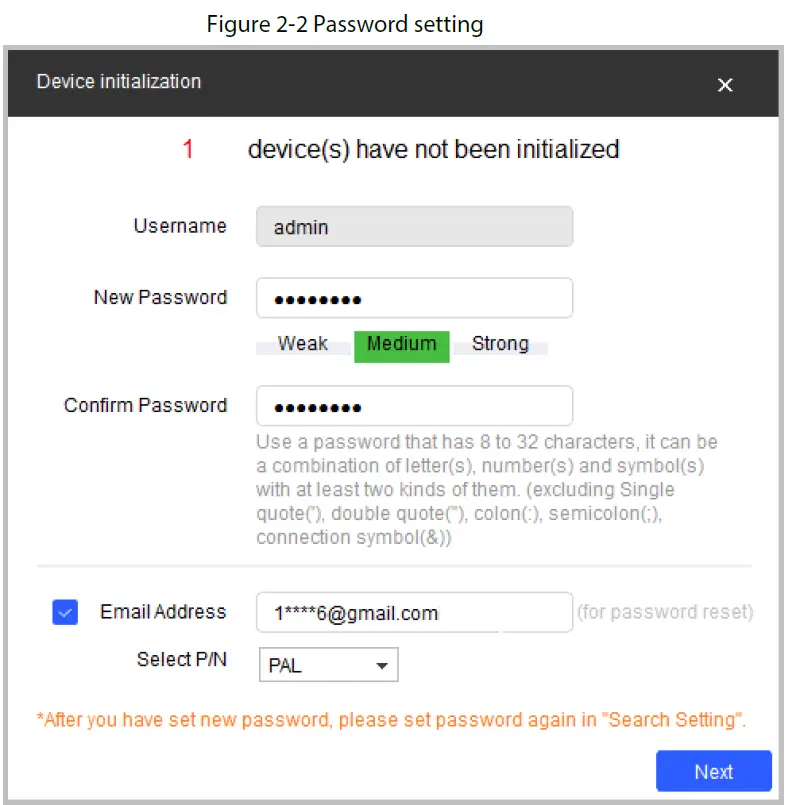Screen dimensions: 790x805
Task: Click the "have not been initialized" heading
Action: 433,150
